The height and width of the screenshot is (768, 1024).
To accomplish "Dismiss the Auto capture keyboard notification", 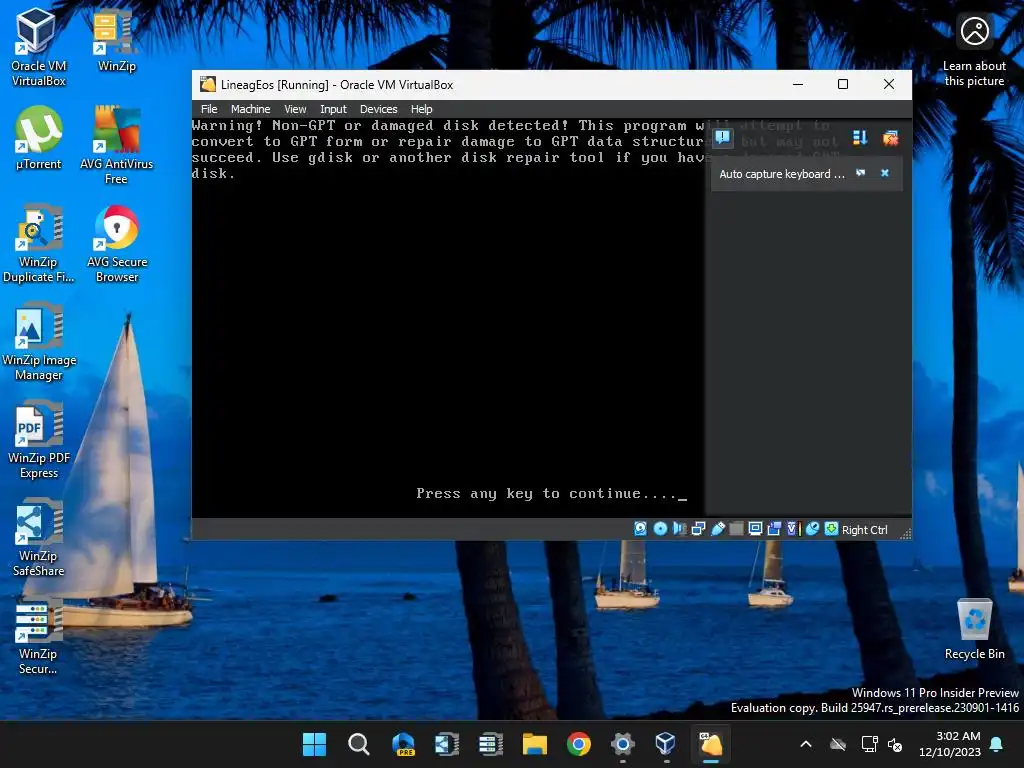I will click(x=885, y=173).
